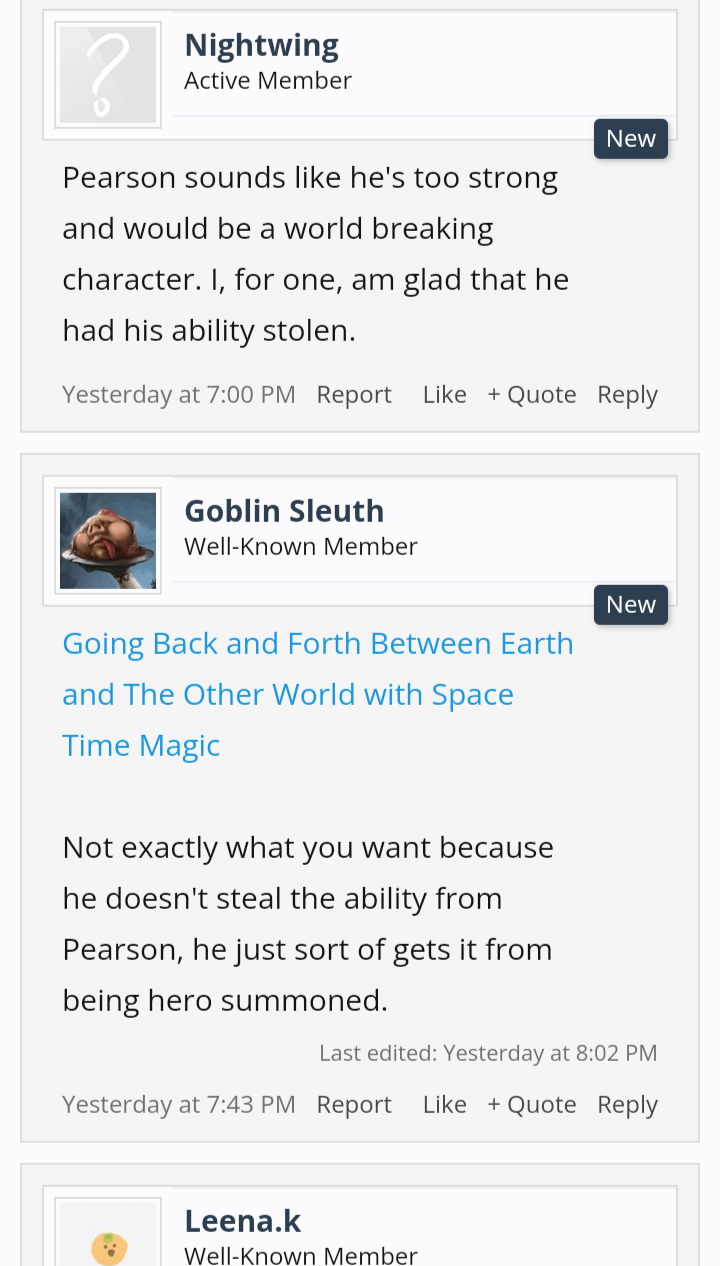Screen dimensions: 720x1266
Task: Open Leena.k's avatar image
Action: tap(108, 1240)
